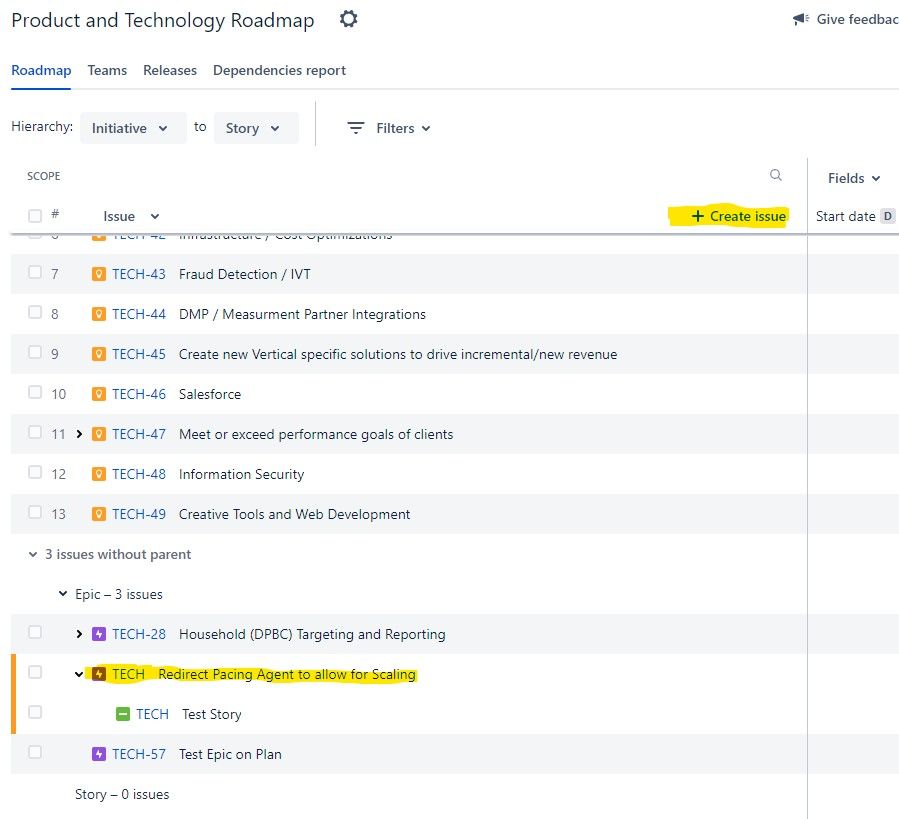899x819 pixels.
Task: Click the Give feedback megaphone icon
Action: pos(800,20)
